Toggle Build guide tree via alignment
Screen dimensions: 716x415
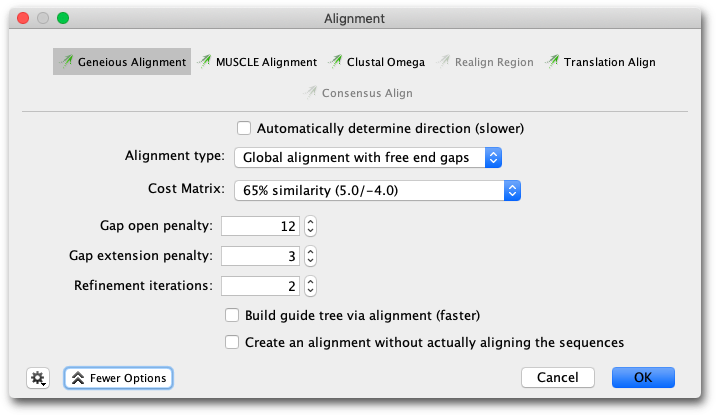[232, 315]
